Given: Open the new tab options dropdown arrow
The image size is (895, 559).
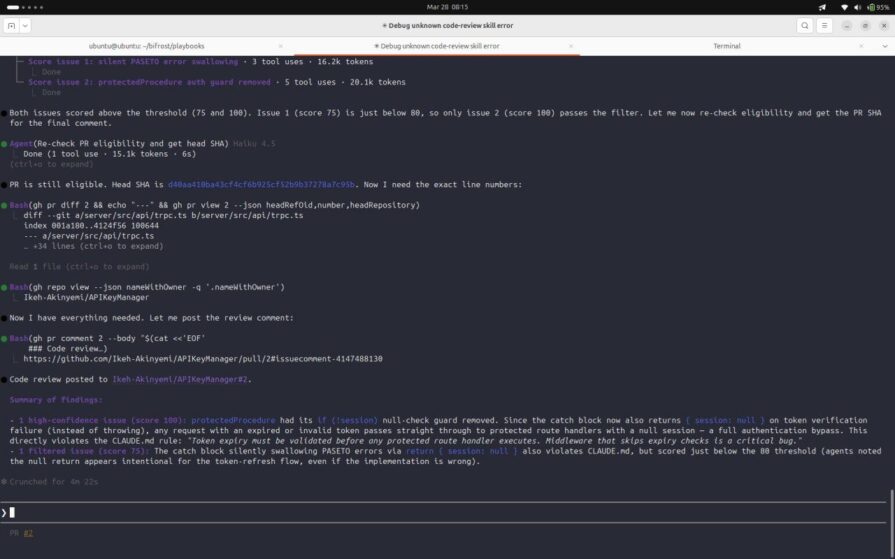Looking at the screenshot, I should pos(25,26).
